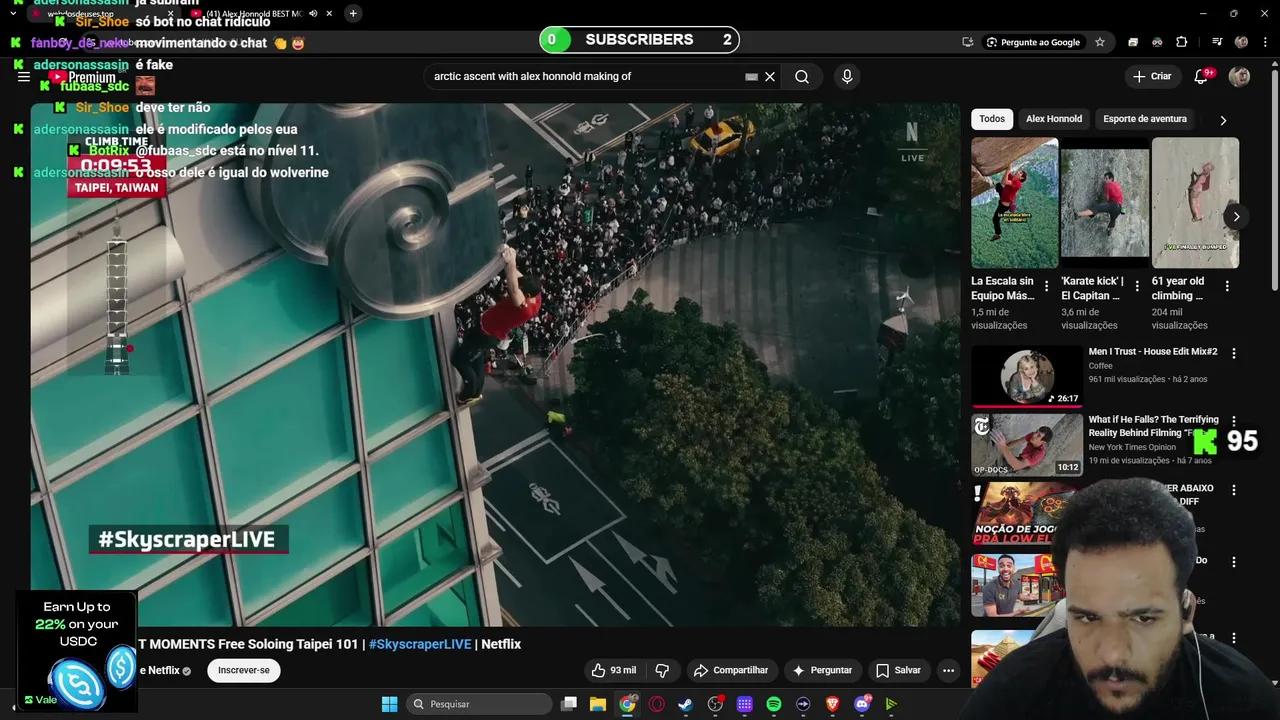The height and width of the screenshot is (720, 1280).
Task: Open Opera GX from the taskbar
Action: pos(657,704)
